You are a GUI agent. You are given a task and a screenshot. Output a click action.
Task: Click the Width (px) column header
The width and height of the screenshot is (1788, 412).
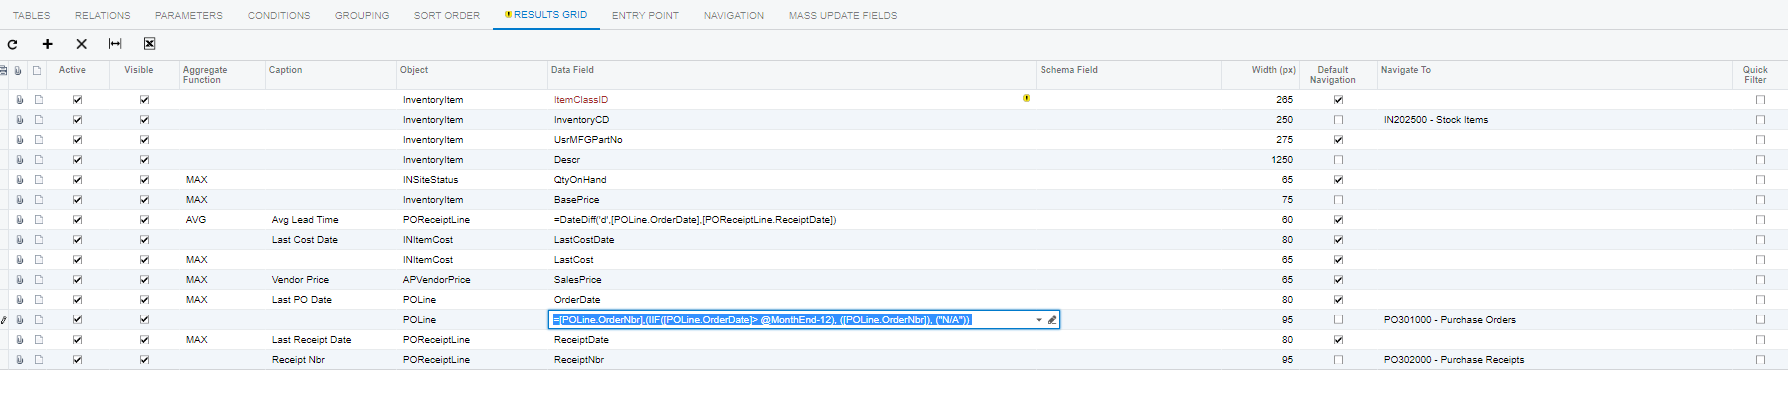pos(1272,70)
